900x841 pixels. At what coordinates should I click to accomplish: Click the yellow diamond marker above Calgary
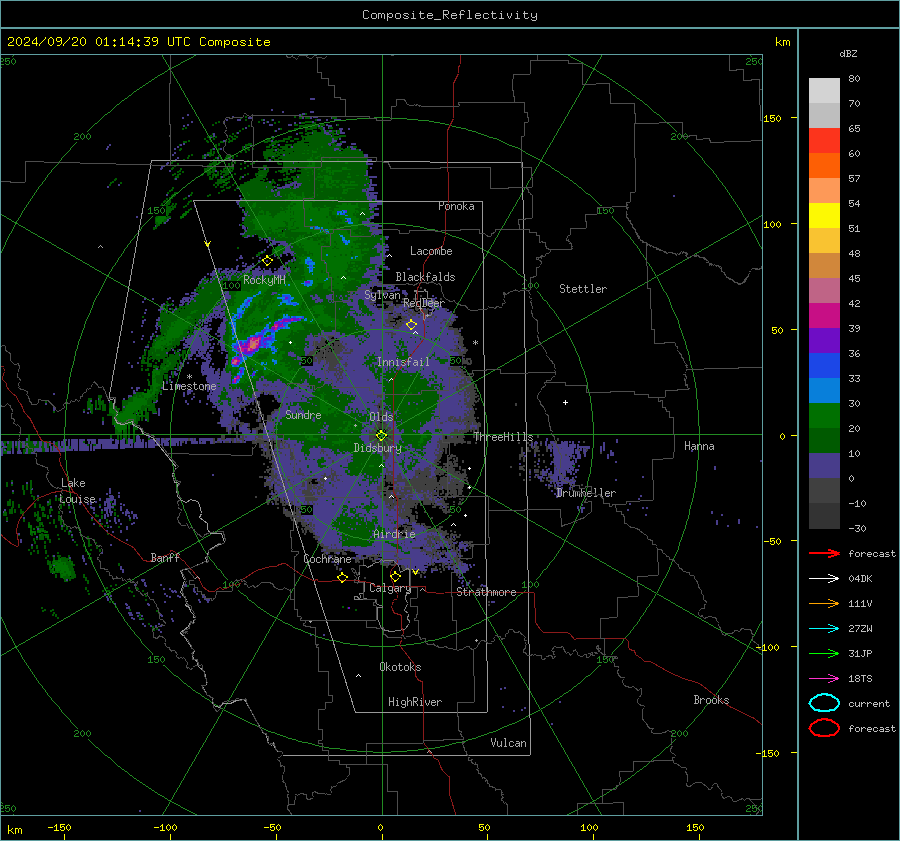(x=395, y=576)
